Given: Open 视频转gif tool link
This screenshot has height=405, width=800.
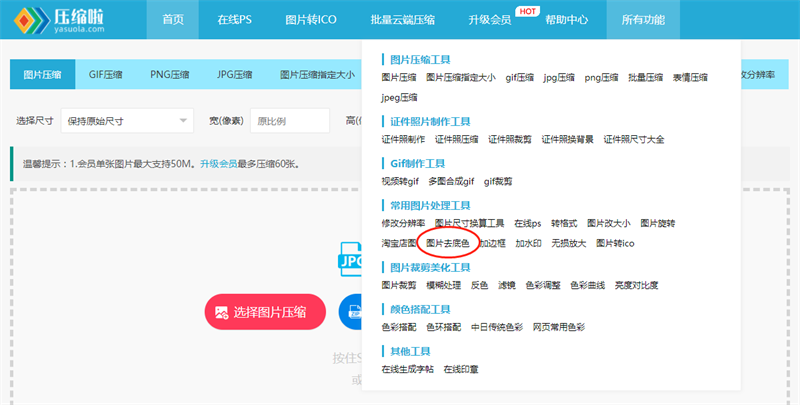Looking at the screenshot, I should pyautogui.click(x=400, y=181).
